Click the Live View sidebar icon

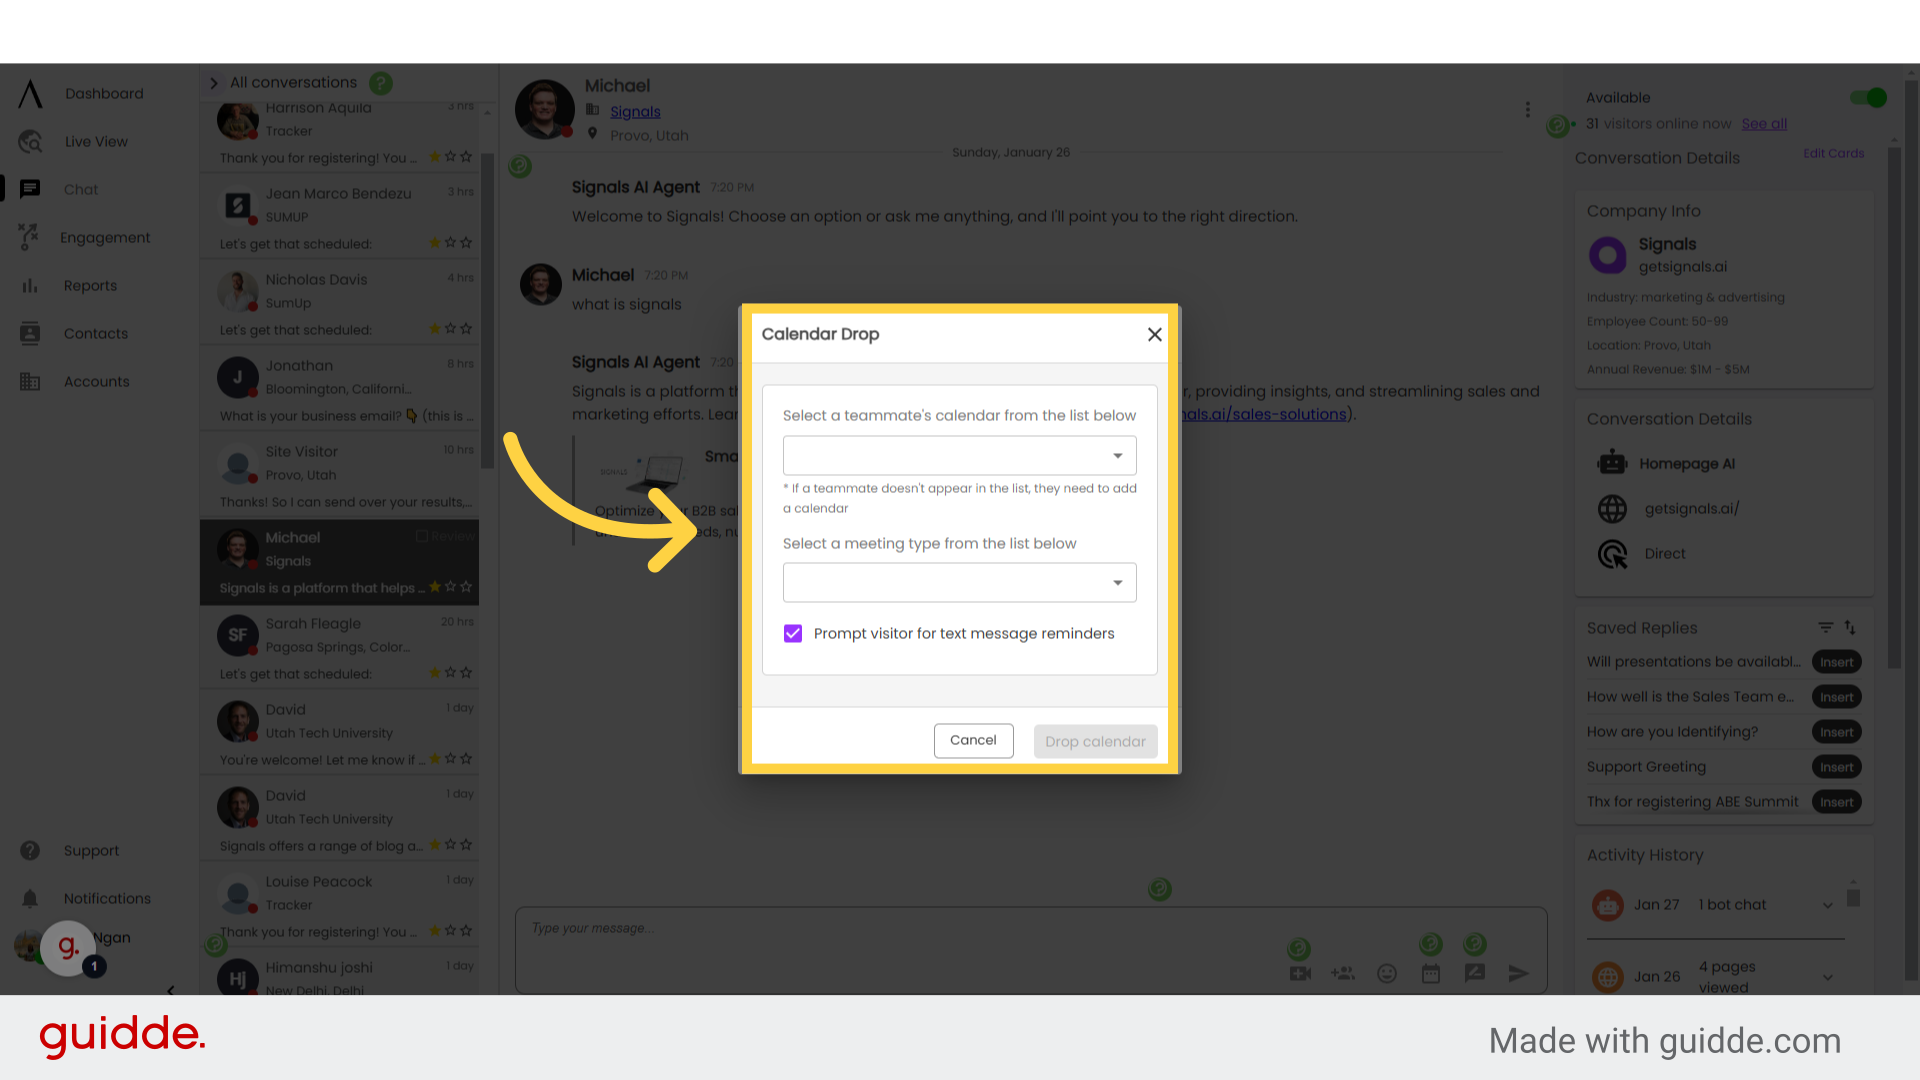pyautogui.click(x=30, y=141)
